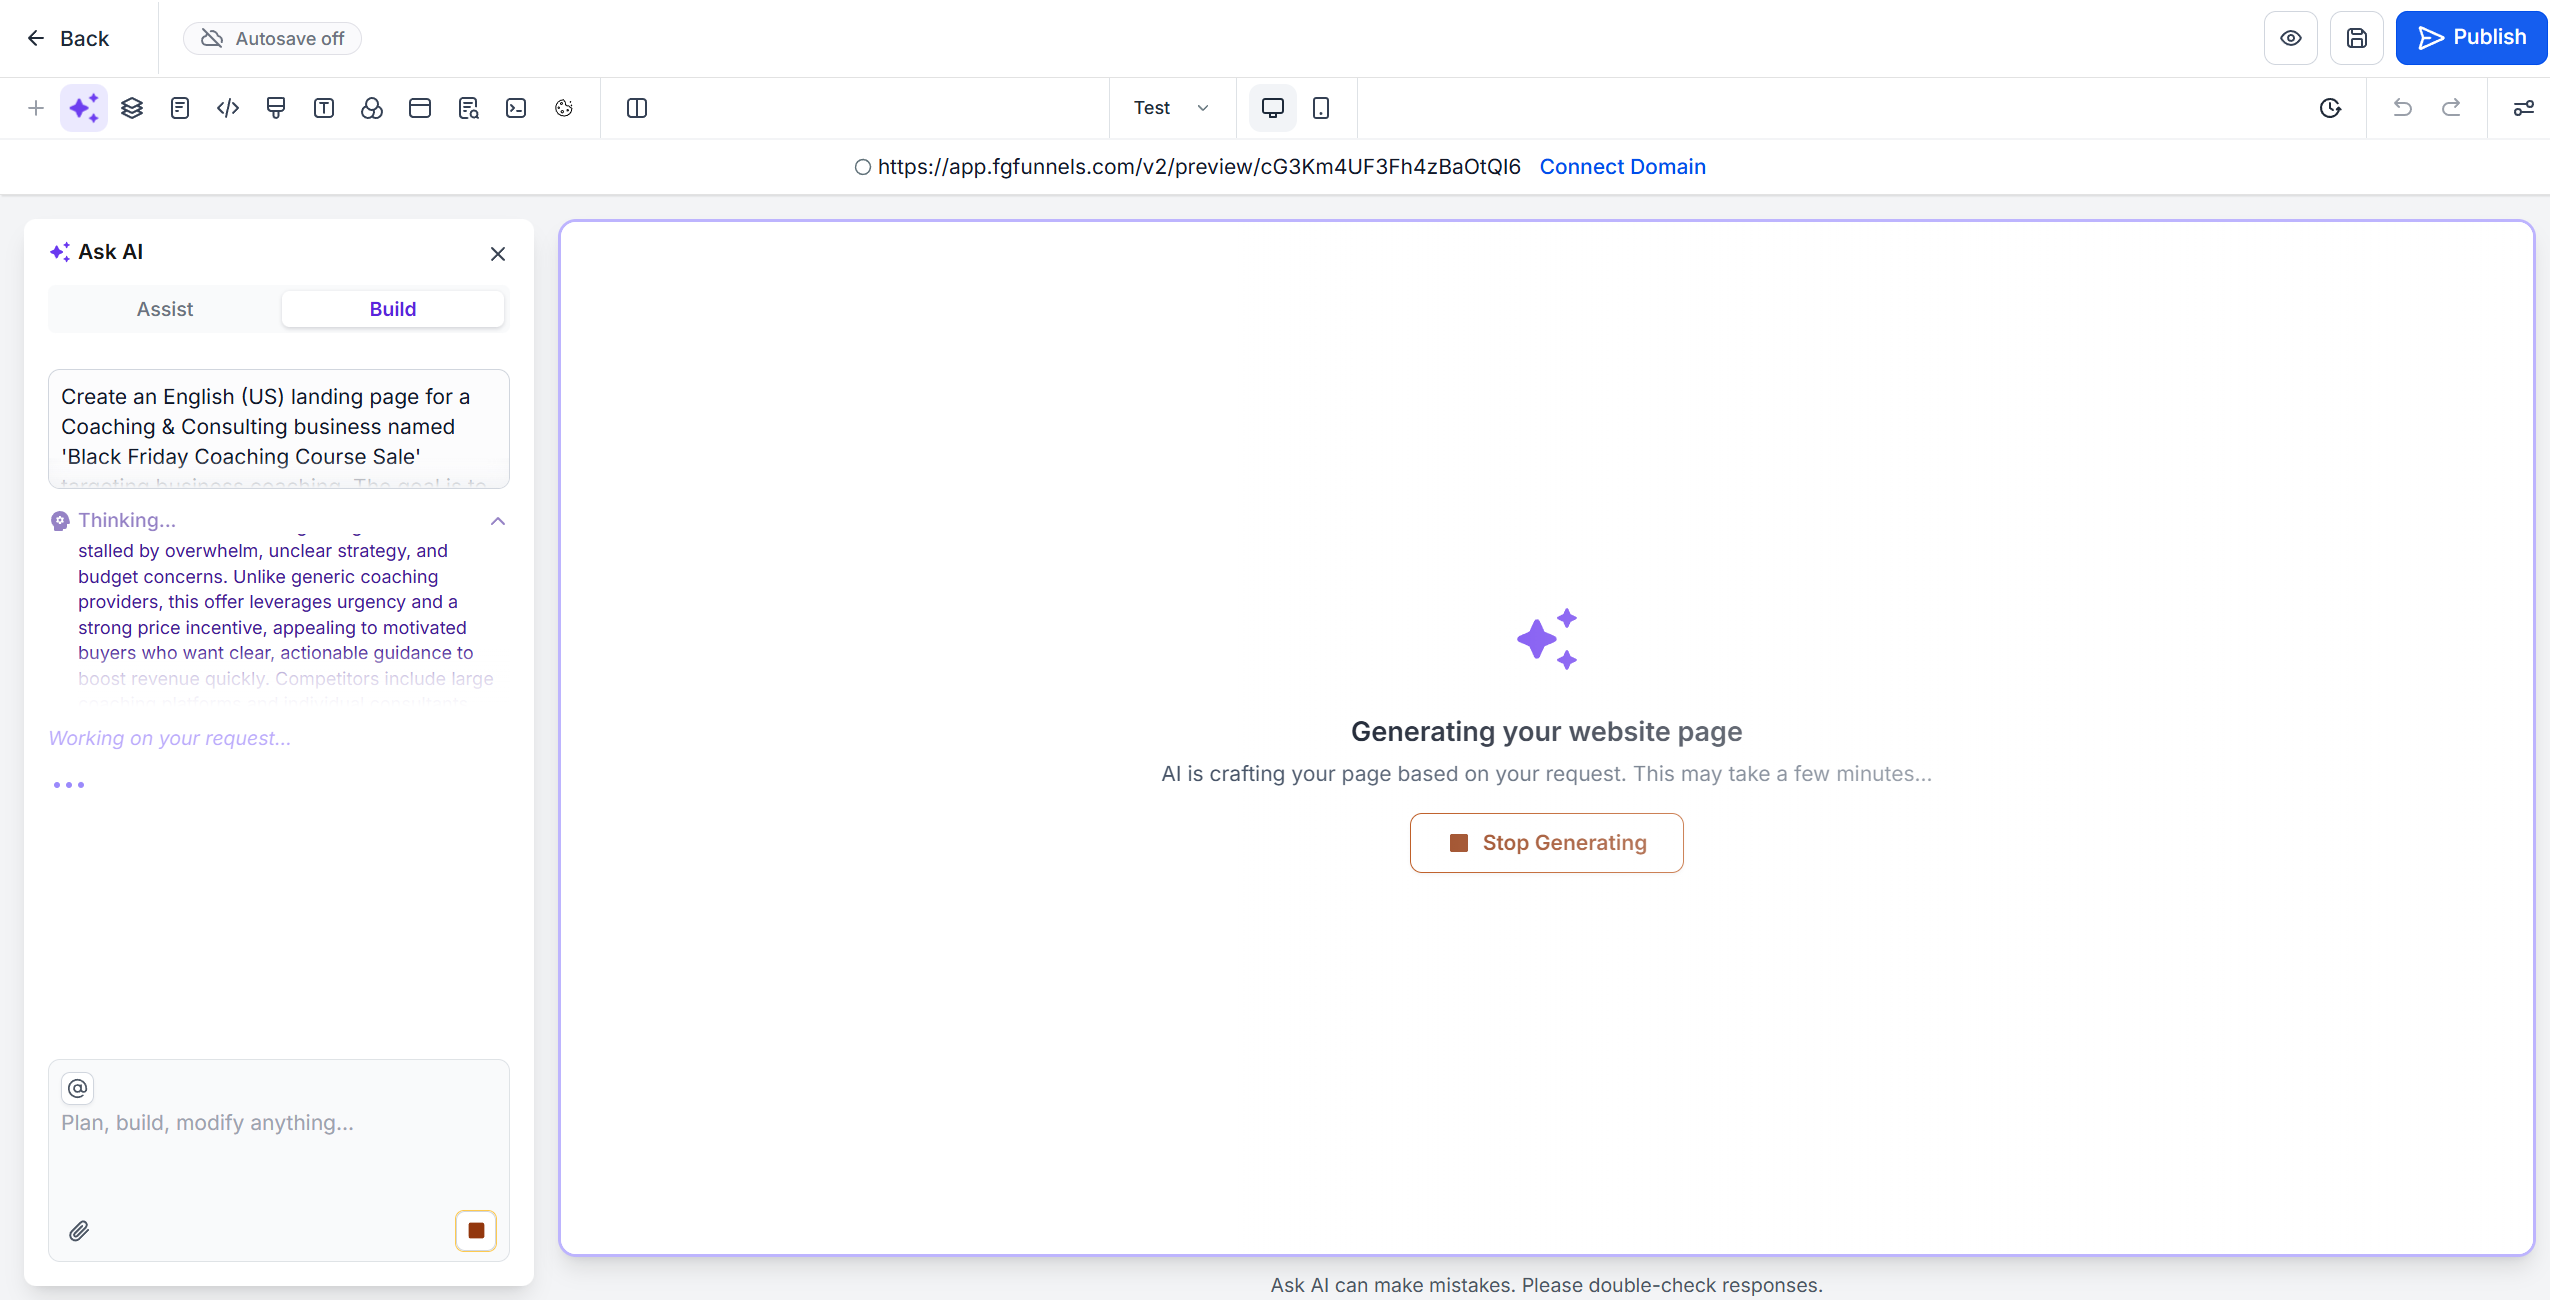Click the Stop Generating button

(x=1546, y=843)
